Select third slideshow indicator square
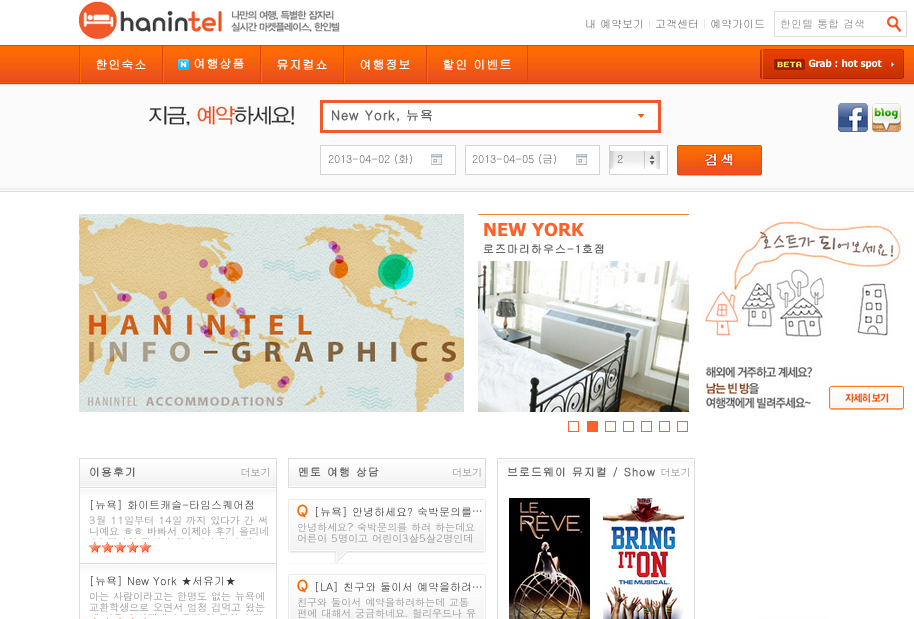 (610, 427)
